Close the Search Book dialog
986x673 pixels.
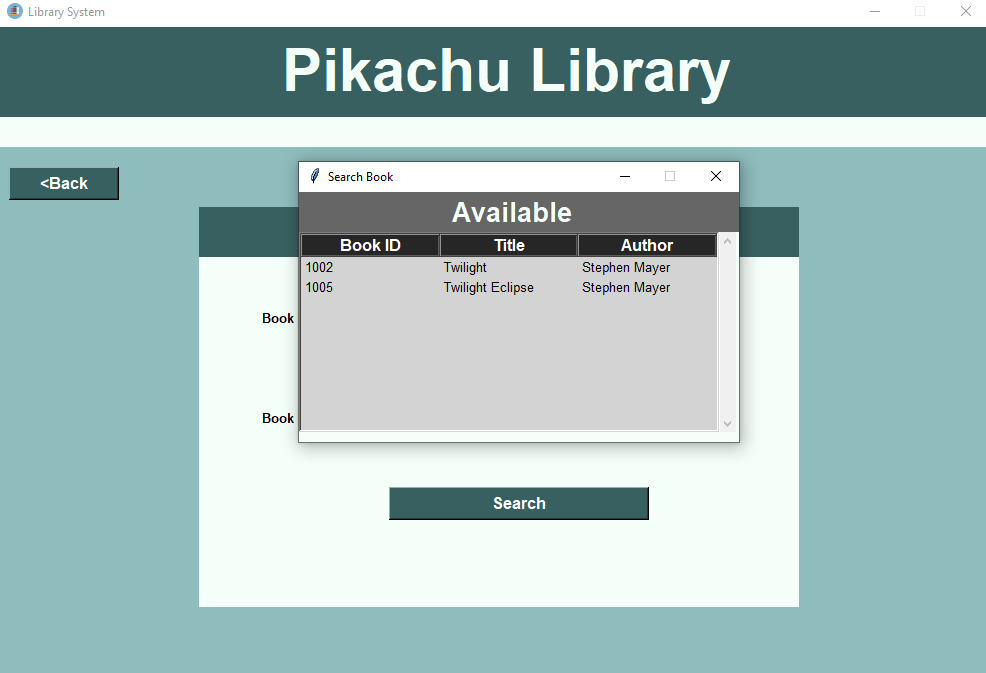point(716,176)
